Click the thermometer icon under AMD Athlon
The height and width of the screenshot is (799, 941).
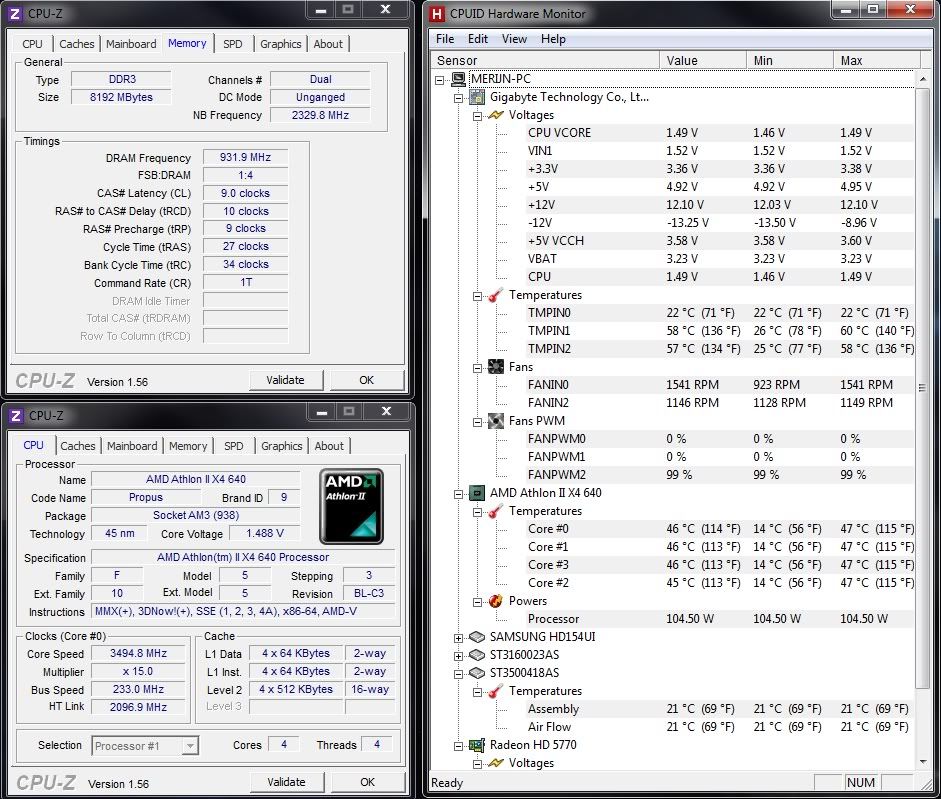496,511
